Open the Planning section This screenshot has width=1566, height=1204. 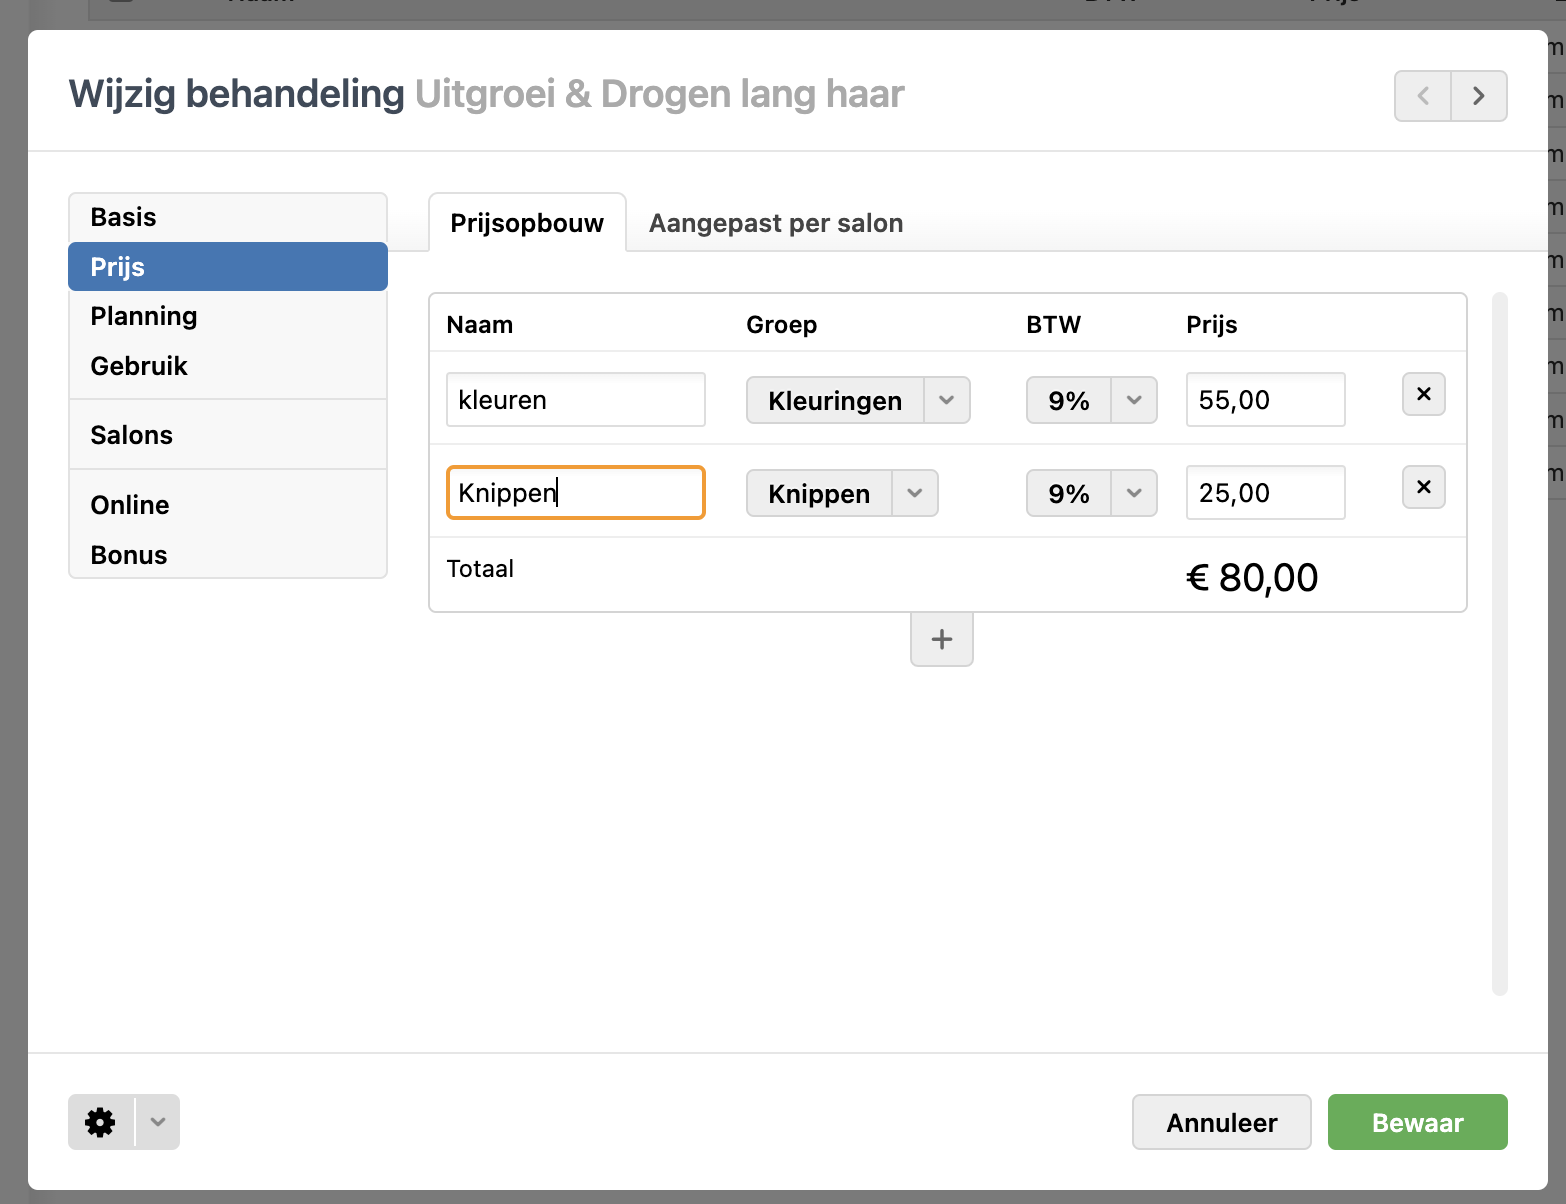(x=144, y=316)
